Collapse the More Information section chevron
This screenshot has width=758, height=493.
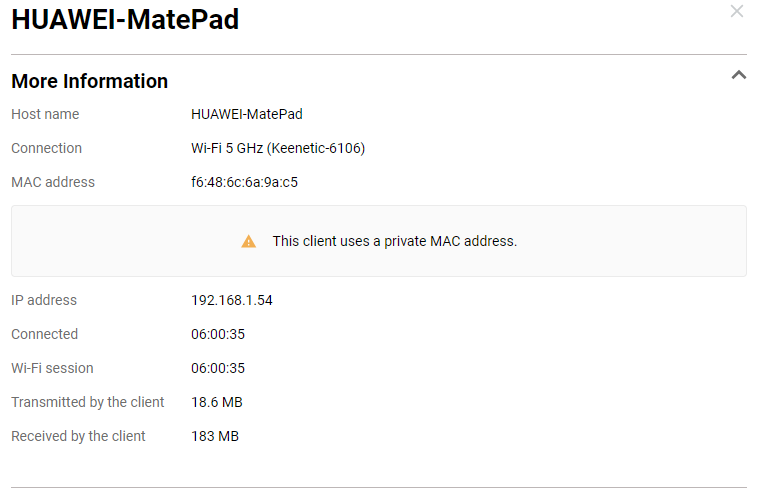[x=739, y=75]
